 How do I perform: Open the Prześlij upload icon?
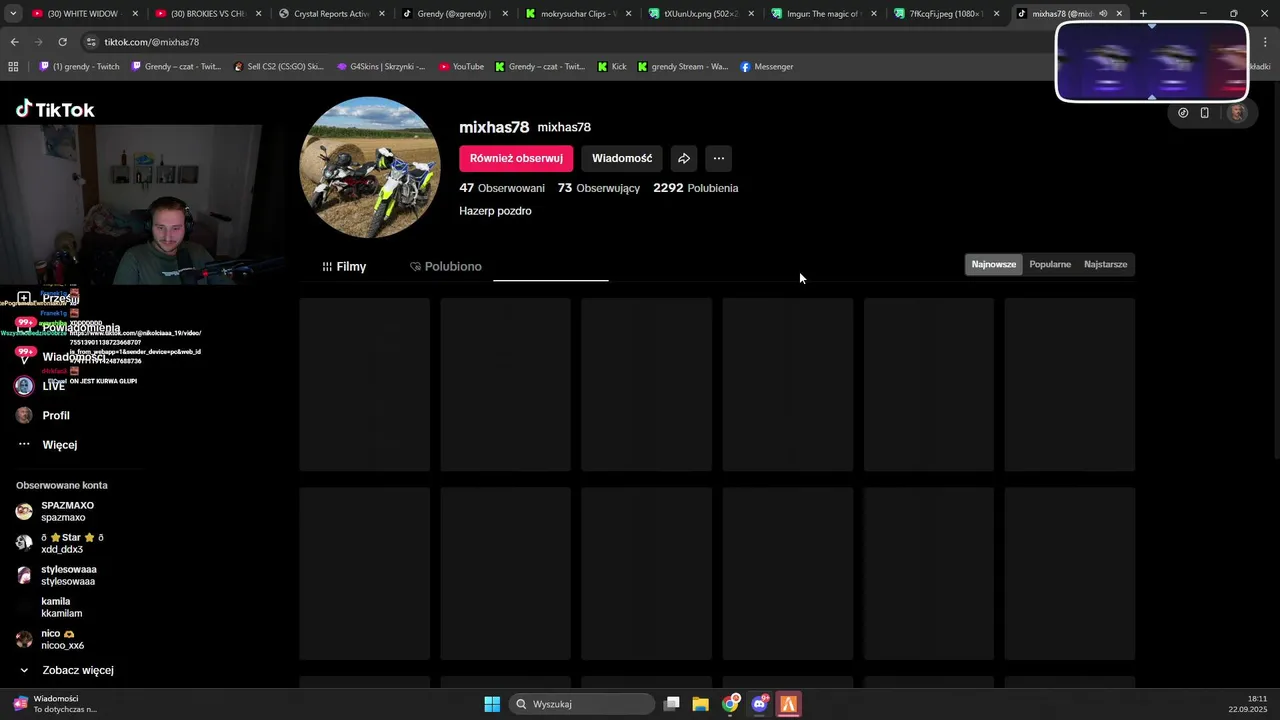24,298
